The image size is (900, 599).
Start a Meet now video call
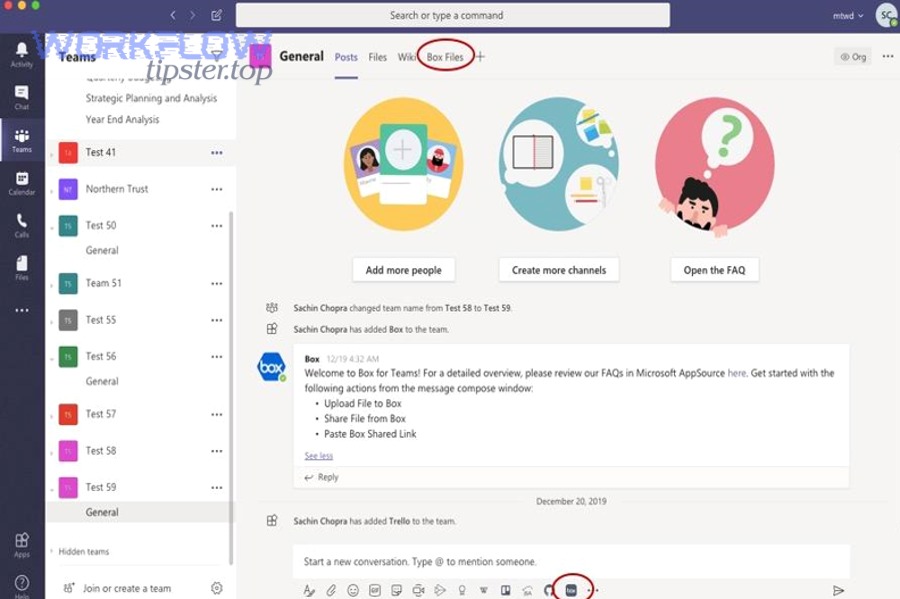pos(418,590)
